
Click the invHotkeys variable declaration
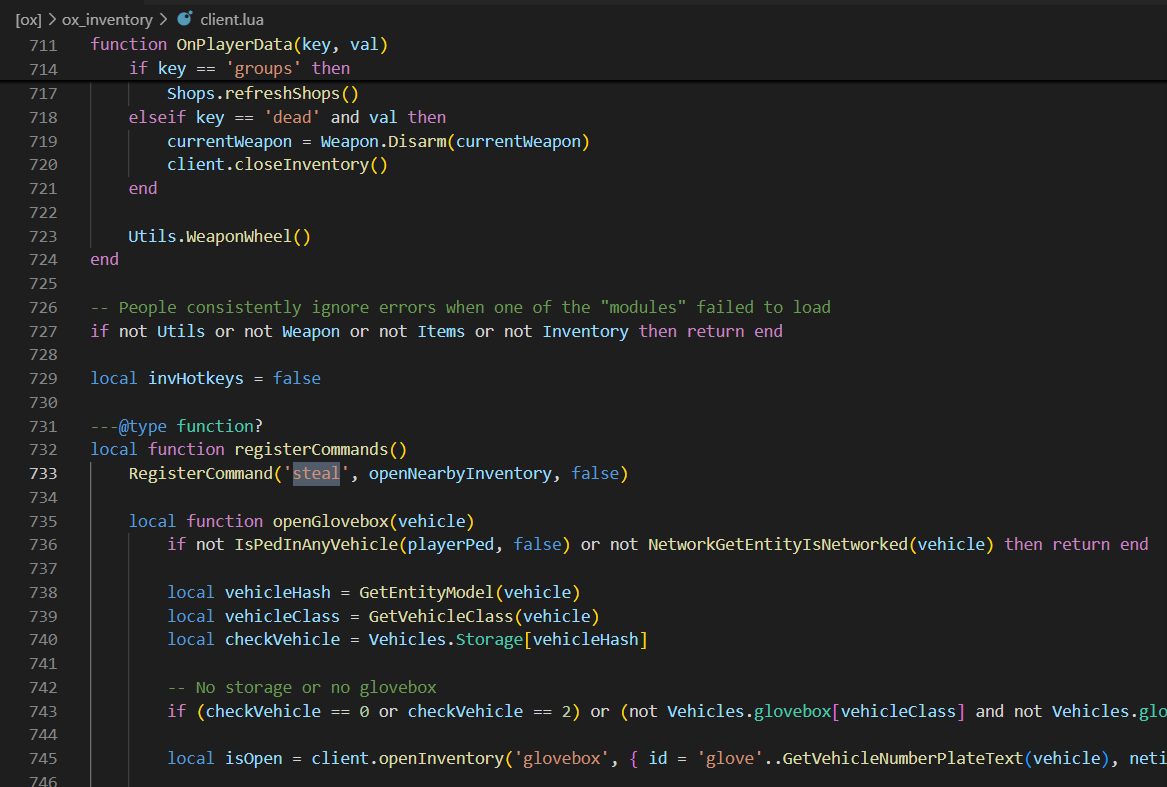tap(196, 378)
